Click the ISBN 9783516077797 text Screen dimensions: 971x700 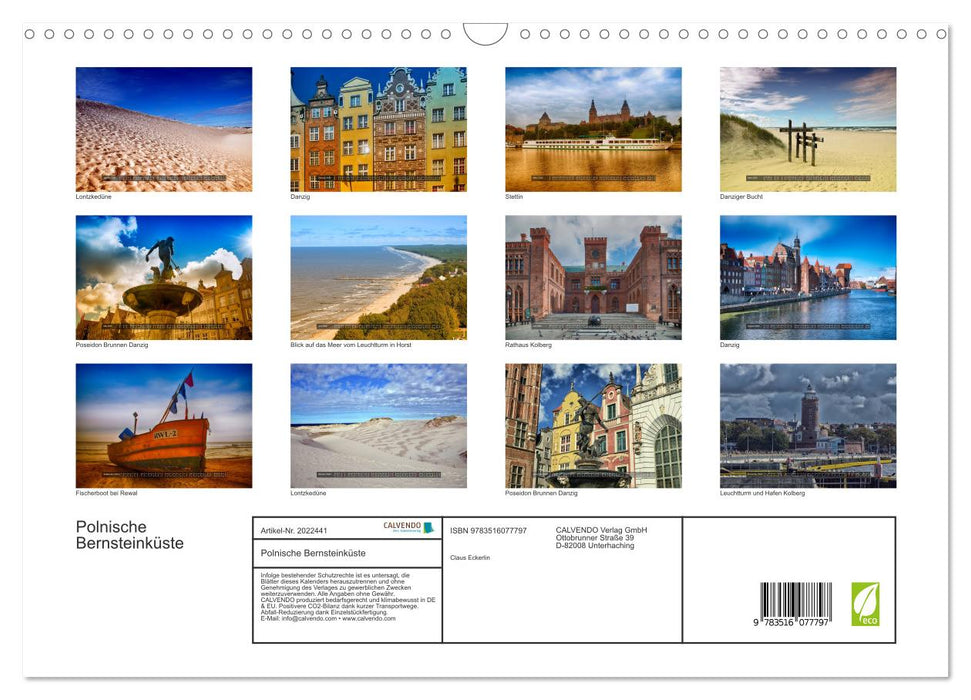(488, 530)
